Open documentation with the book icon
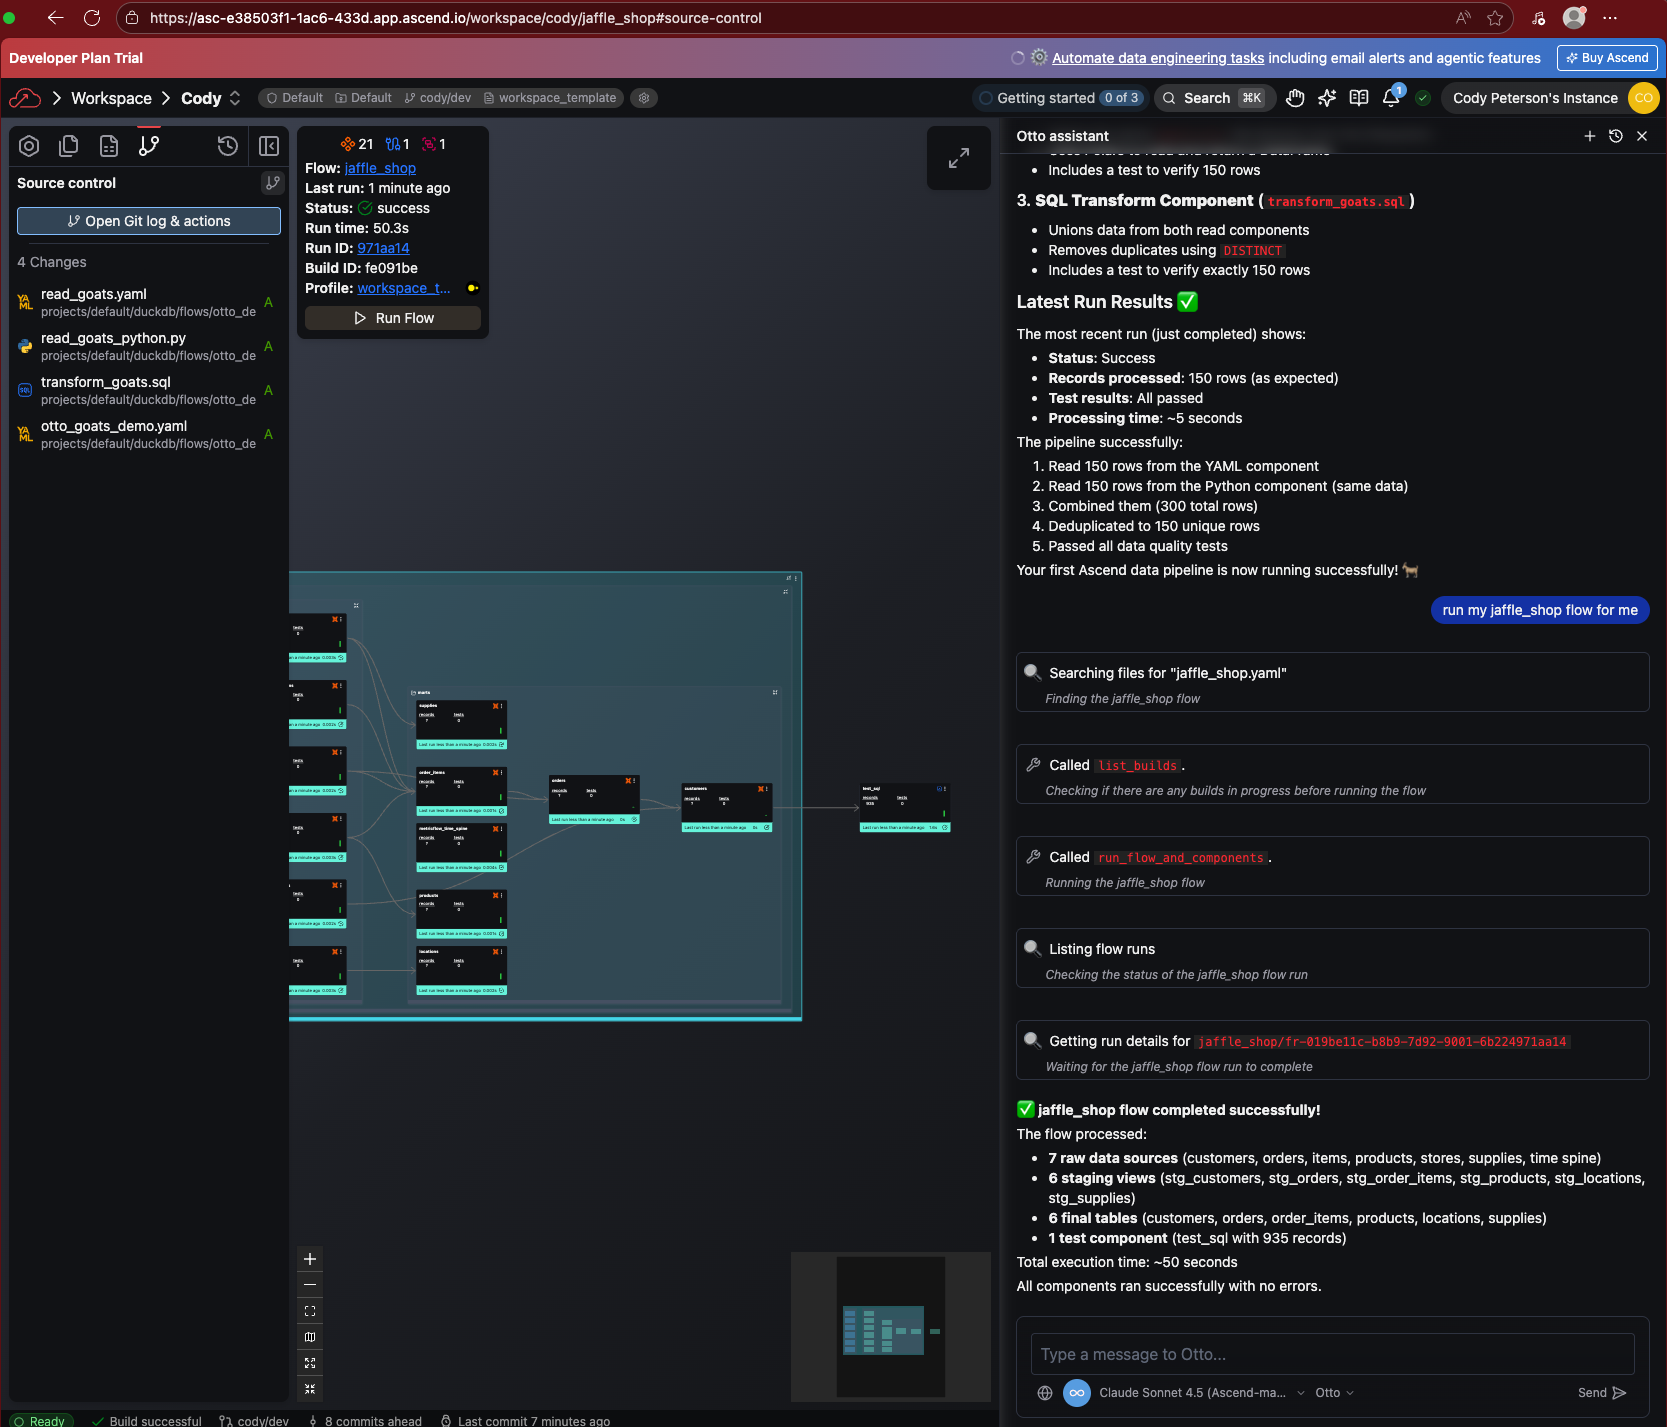This screenshot has width=1667, height=1427. coord(1358,98)
